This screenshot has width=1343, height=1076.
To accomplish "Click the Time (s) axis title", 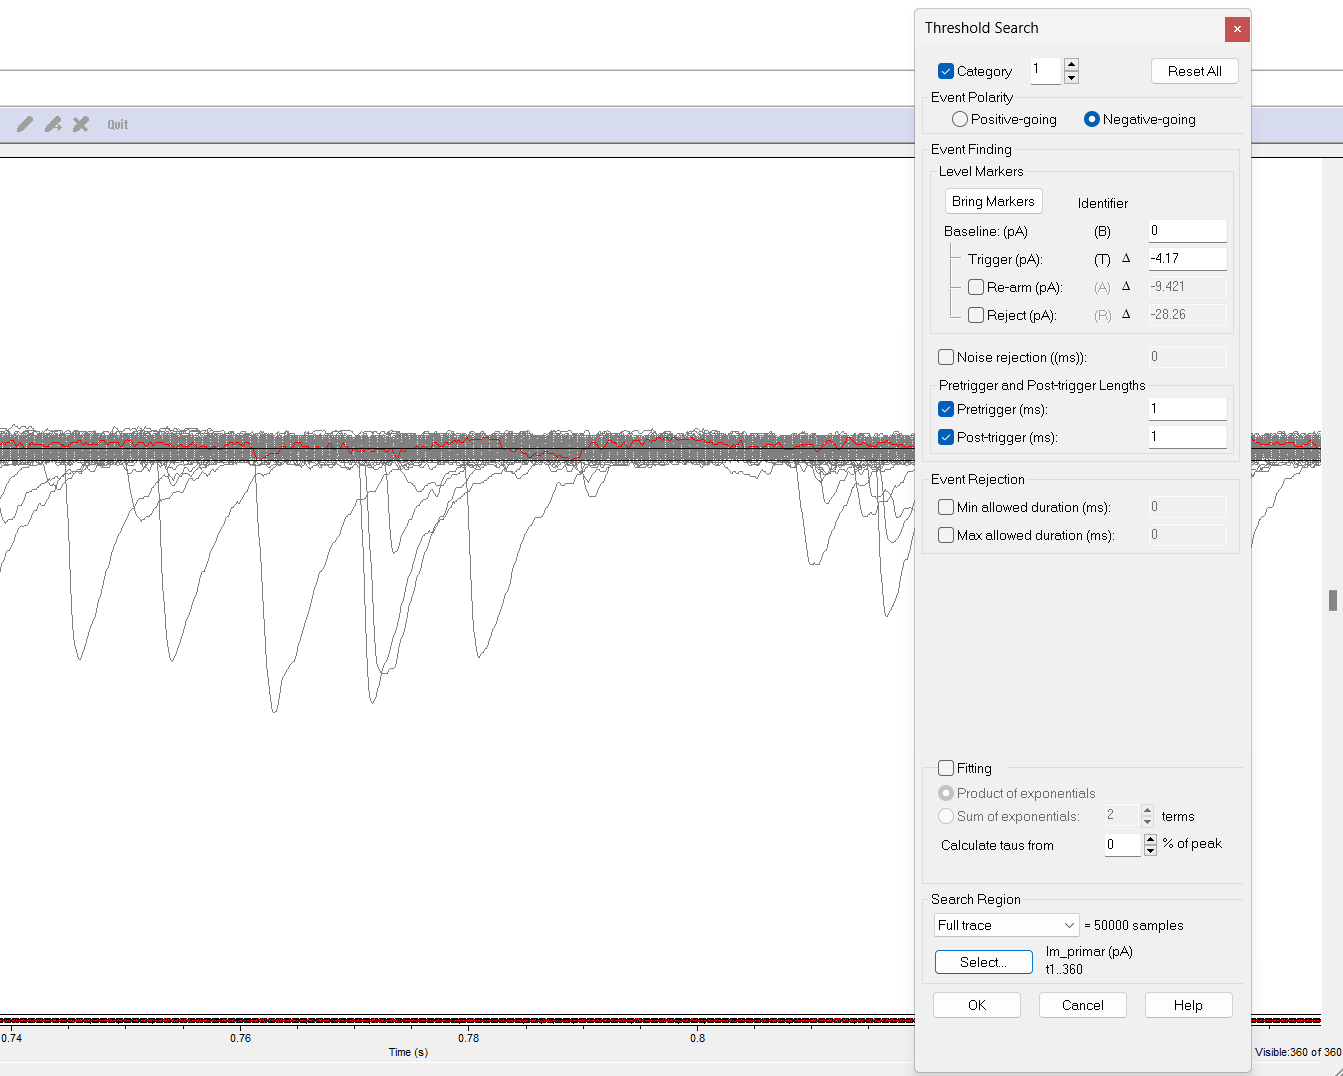I will point(408,1052).
